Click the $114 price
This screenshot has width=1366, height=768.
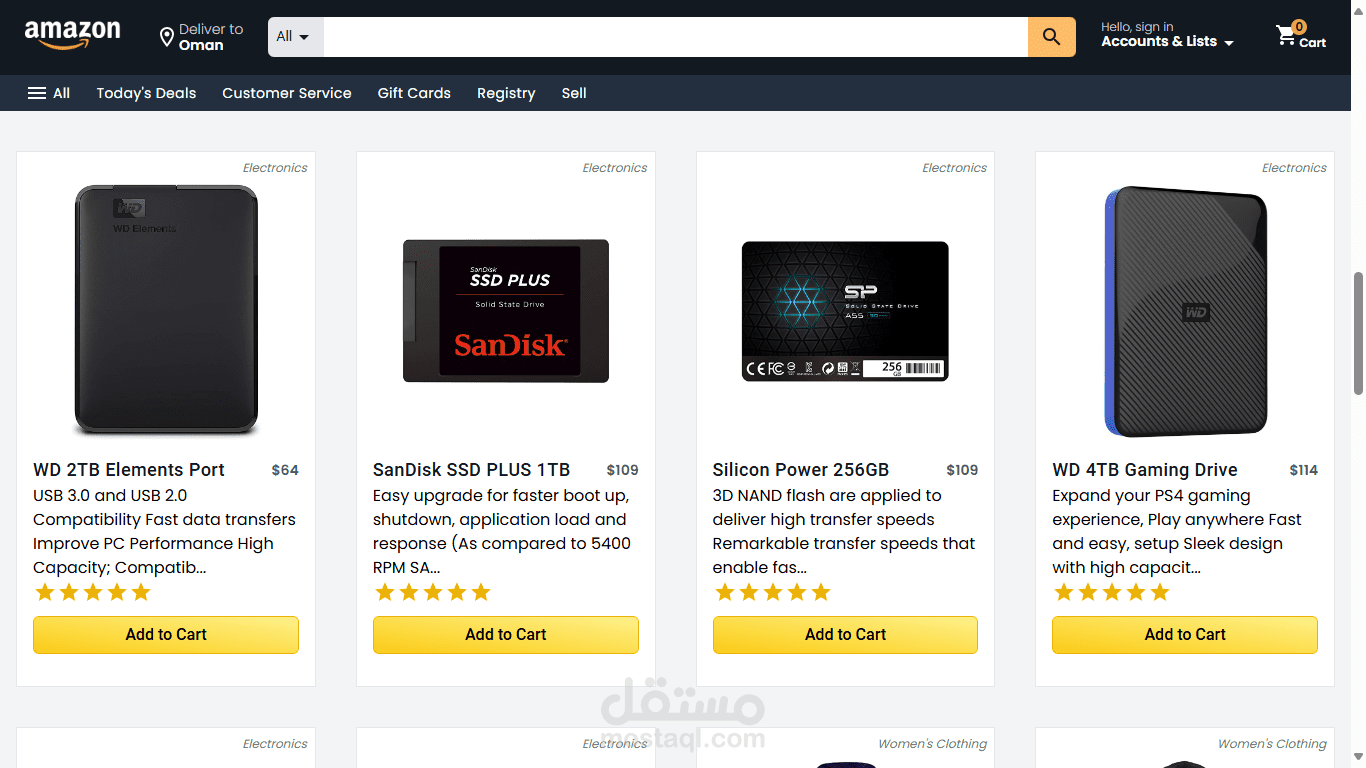[1304, 470]
